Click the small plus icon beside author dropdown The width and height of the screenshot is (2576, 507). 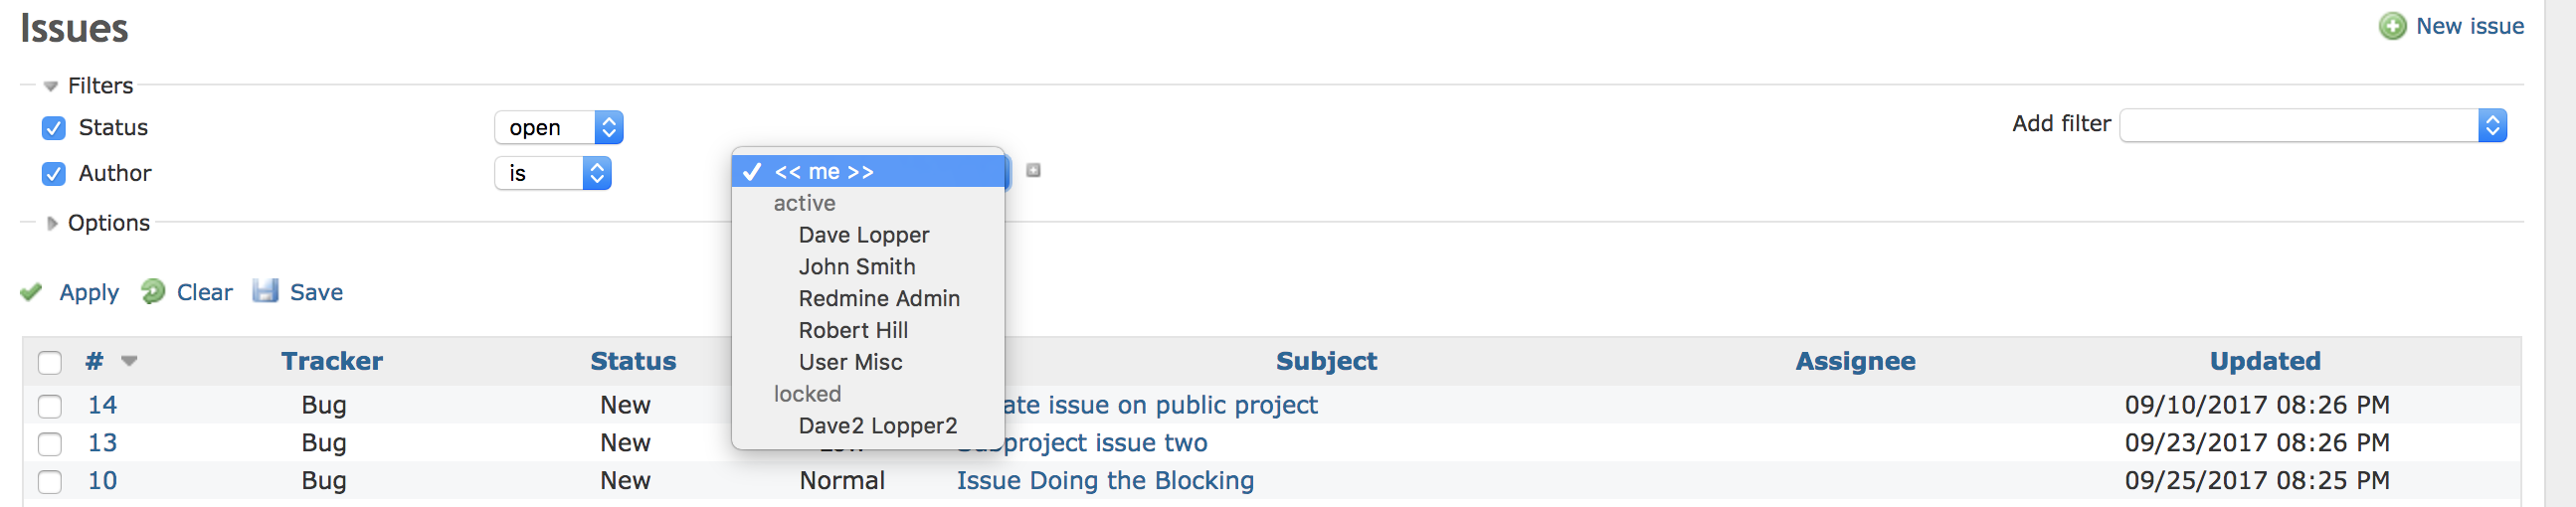(1033, 171)
